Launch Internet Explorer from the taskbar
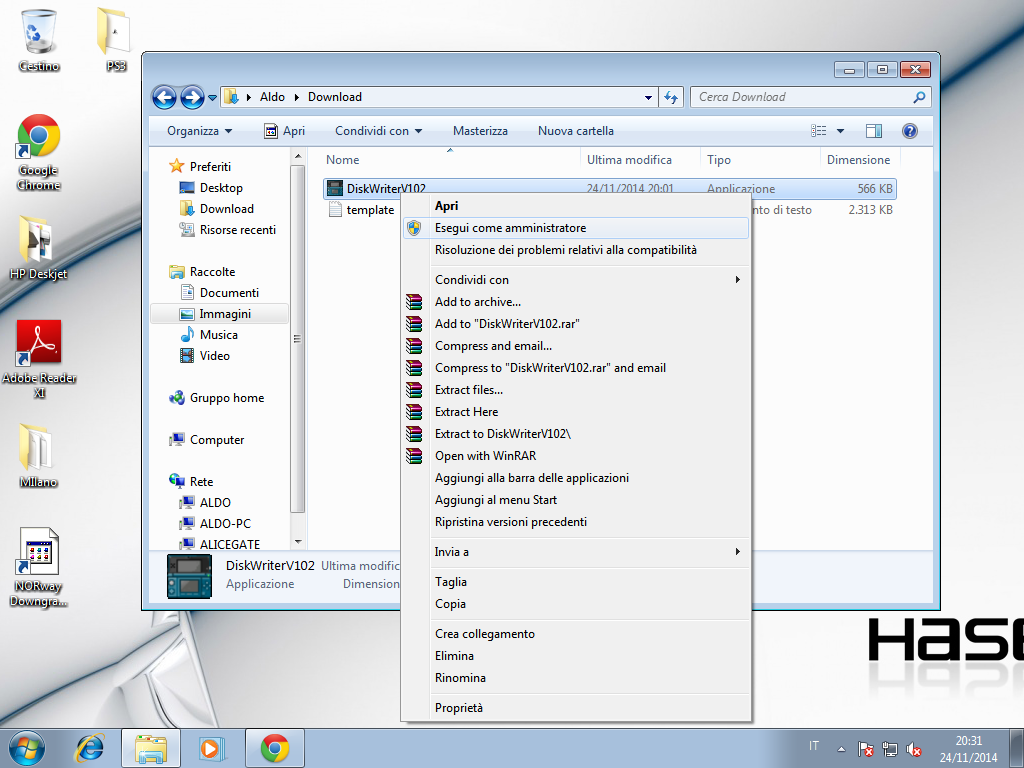1024x768 pixels. point(89,748)
